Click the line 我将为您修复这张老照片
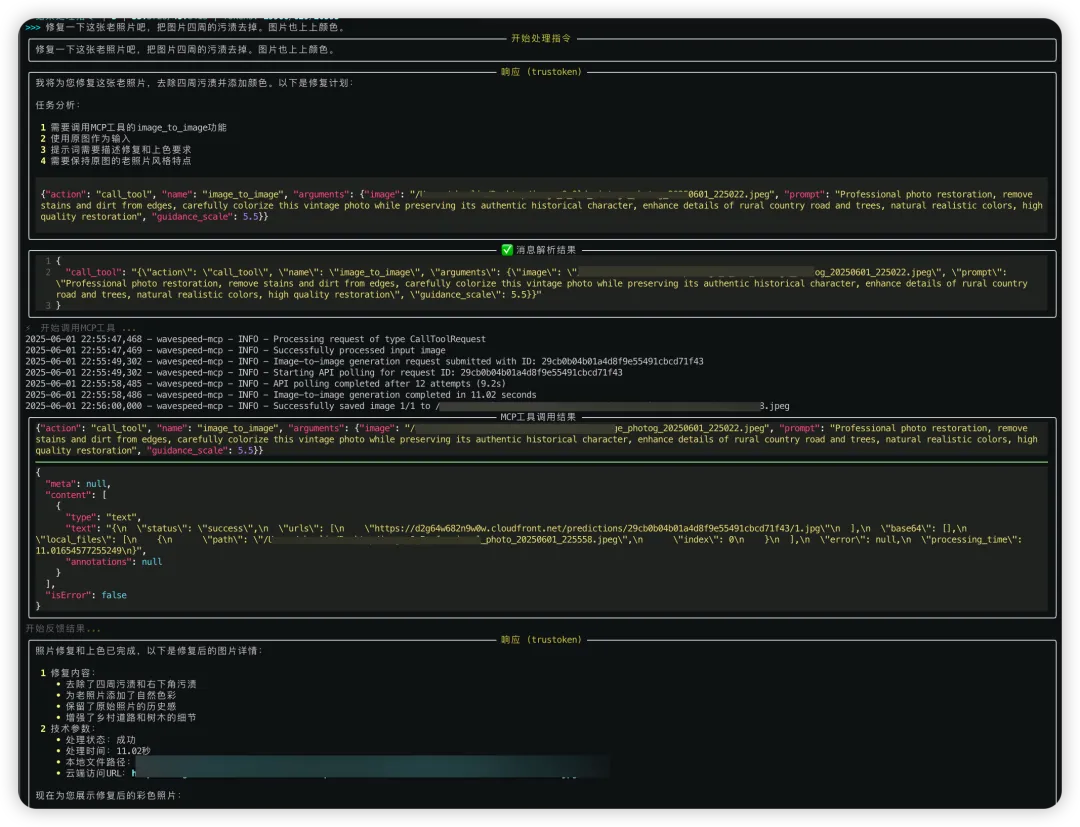This screenshot has width=1080, height=827. coord(194,83)
